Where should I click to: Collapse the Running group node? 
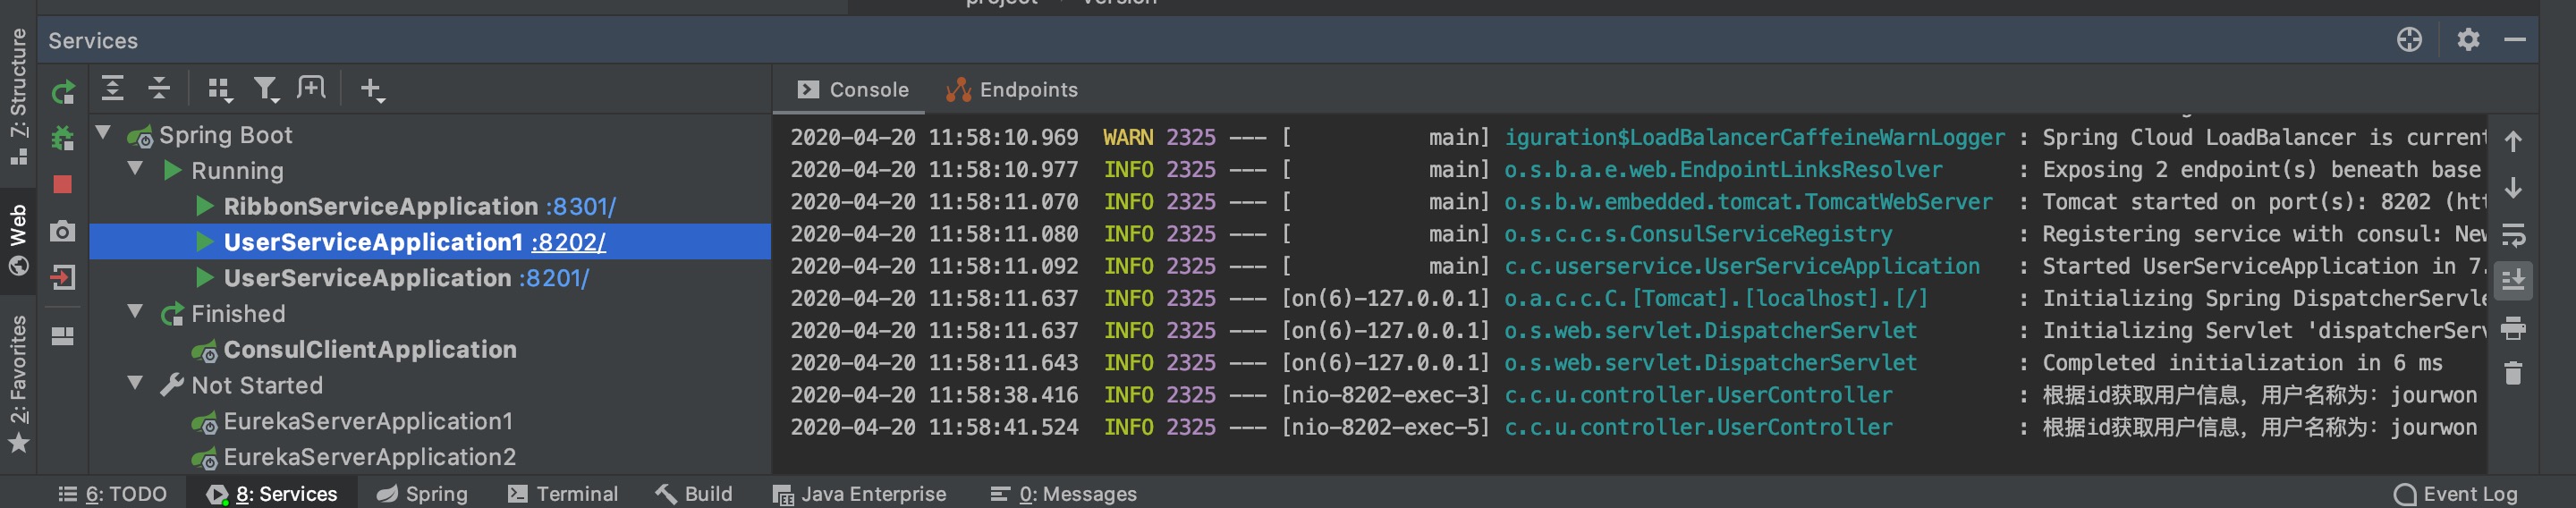135,169
